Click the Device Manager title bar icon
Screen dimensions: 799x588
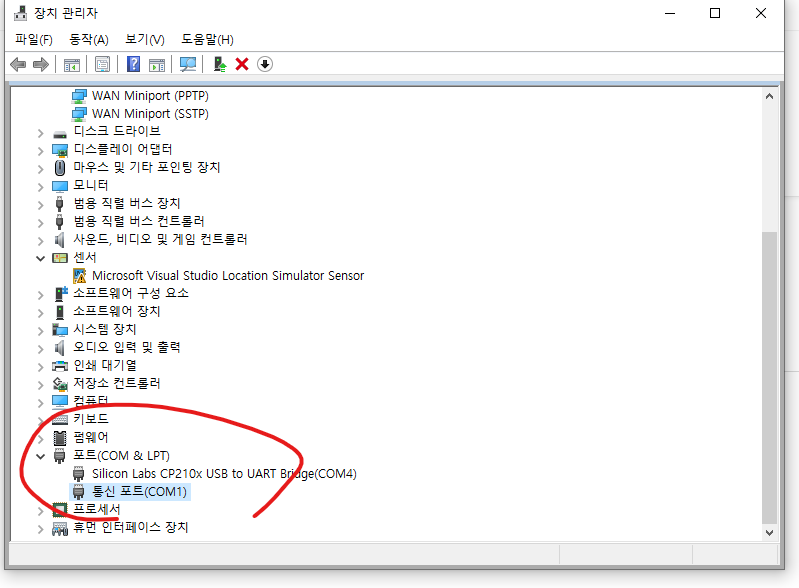pos(20,13)
